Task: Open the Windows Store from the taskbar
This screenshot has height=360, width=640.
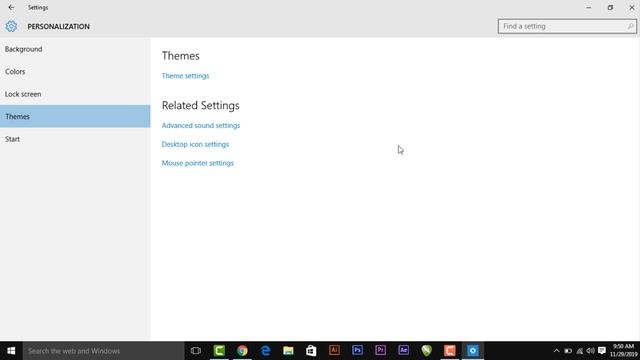Action: point(311,351)
